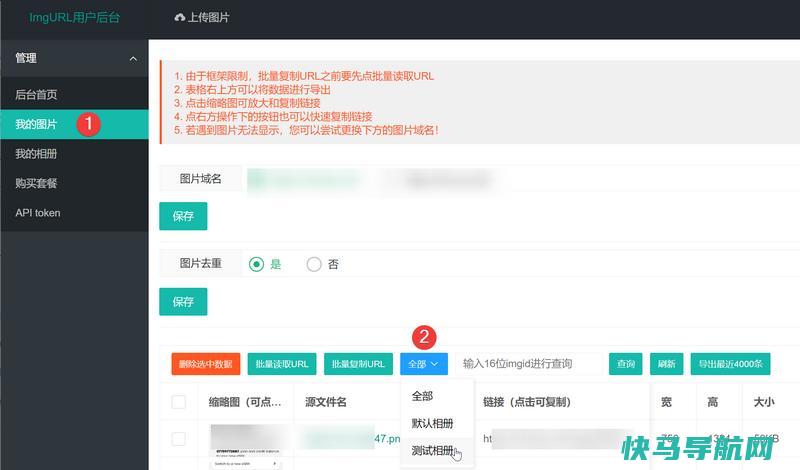Viewport: 800px width, 470px height.
Task: Click the 高 column header
Action: pyautogui.click(x=712, y=402)
